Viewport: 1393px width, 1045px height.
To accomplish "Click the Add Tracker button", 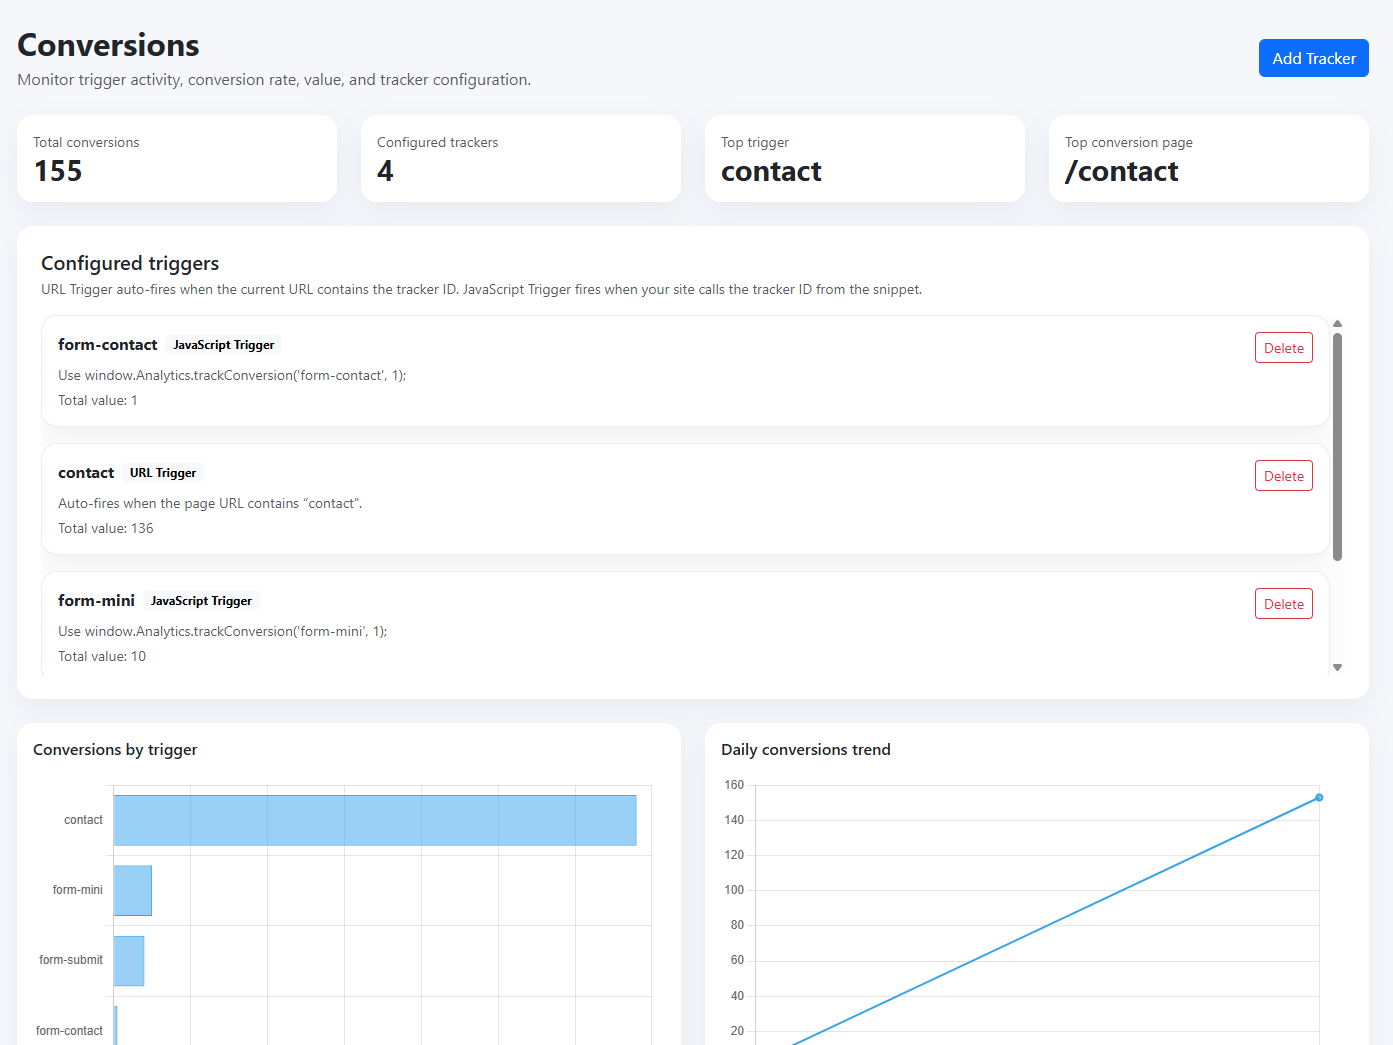I will (1312, 58).
